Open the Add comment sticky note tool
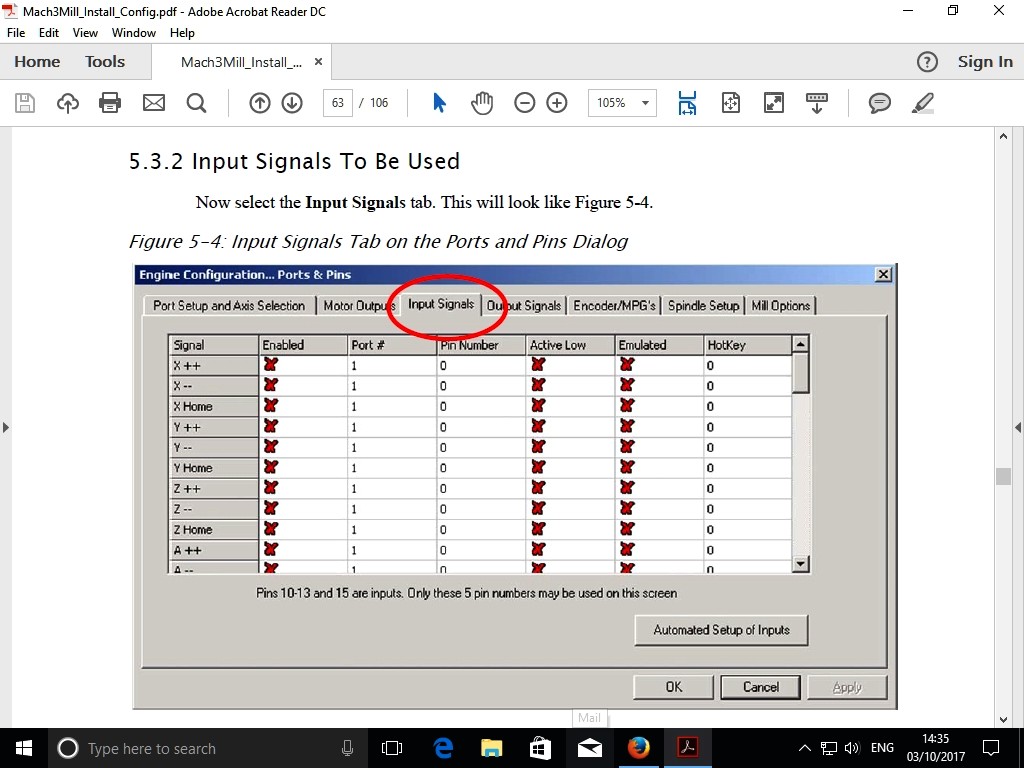1024x768 pixels. (880, 103)
